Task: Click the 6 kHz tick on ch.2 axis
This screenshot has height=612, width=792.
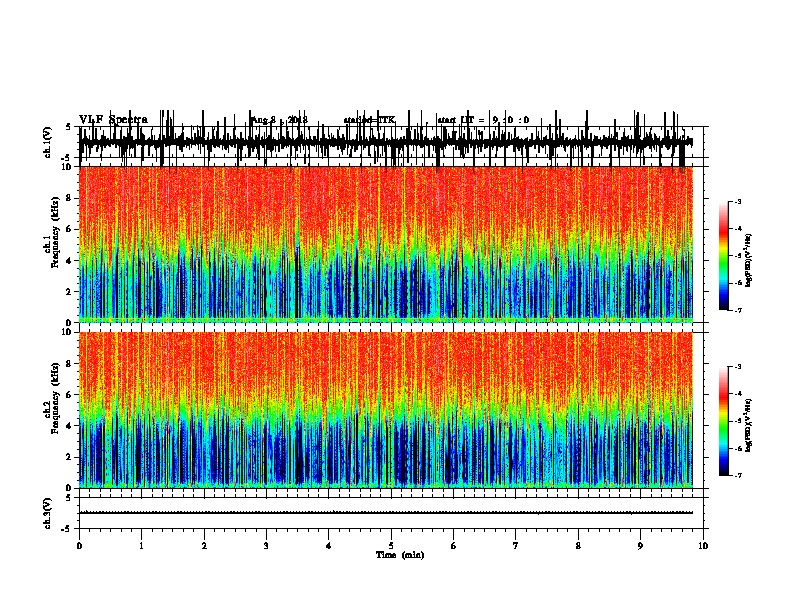Action: [70, 395]
